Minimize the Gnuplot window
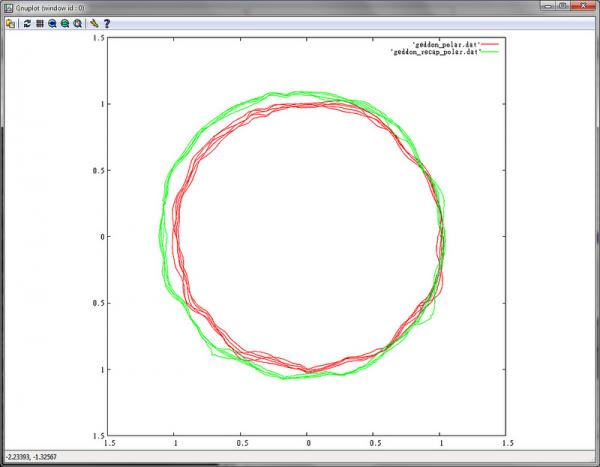 548,6
